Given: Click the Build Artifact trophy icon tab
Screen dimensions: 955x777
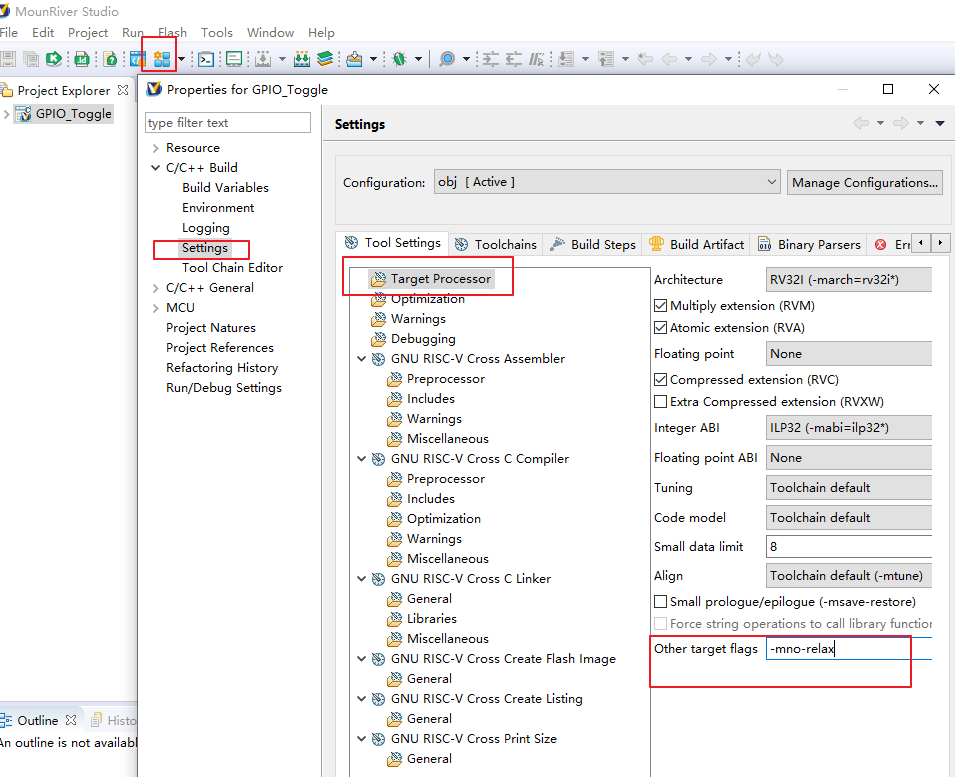Looking at the screenshot, I should (x=656, y=244).
